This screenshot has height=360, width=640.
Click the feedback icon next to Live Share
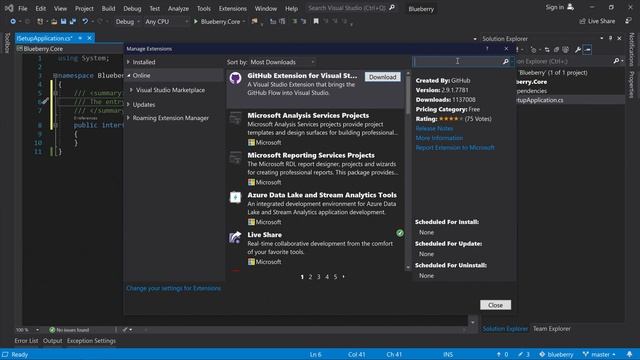coord(629,21)
